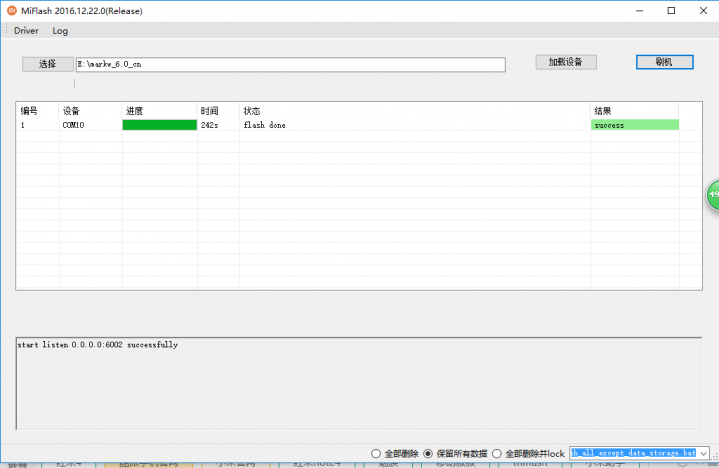Screen dimensions: 719x468
Task: Click the 选择 (select) button
Action: click(48, 64)
